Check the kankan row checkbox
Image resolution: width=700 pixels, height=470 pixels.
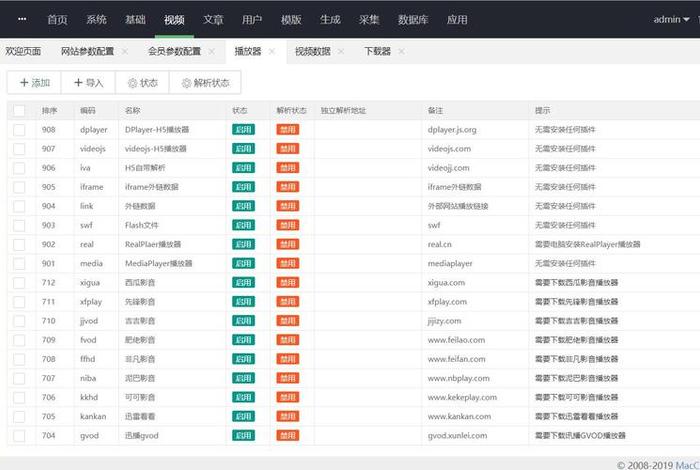click(x=19, y=416)
